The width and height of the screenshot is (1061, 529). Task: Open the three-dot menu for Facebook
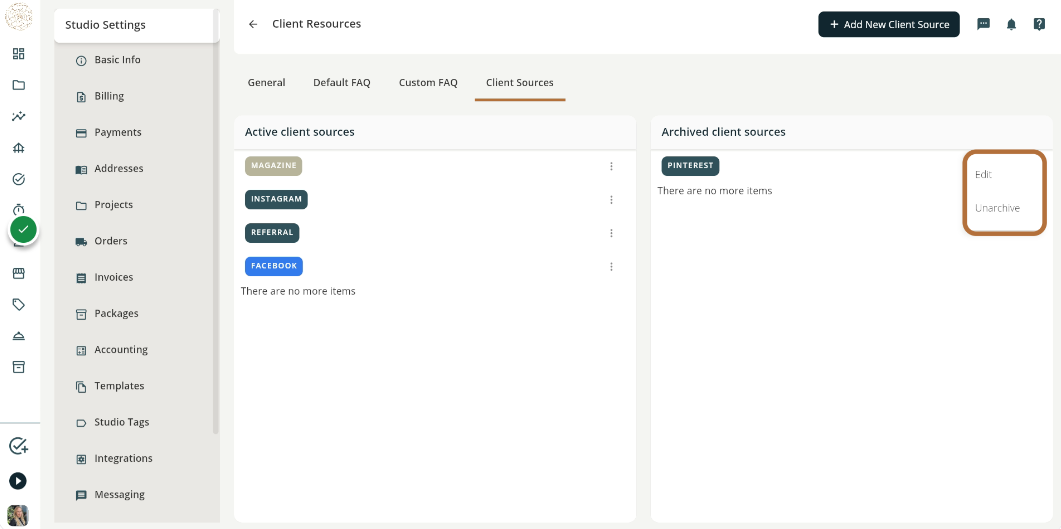pos(611,267)
